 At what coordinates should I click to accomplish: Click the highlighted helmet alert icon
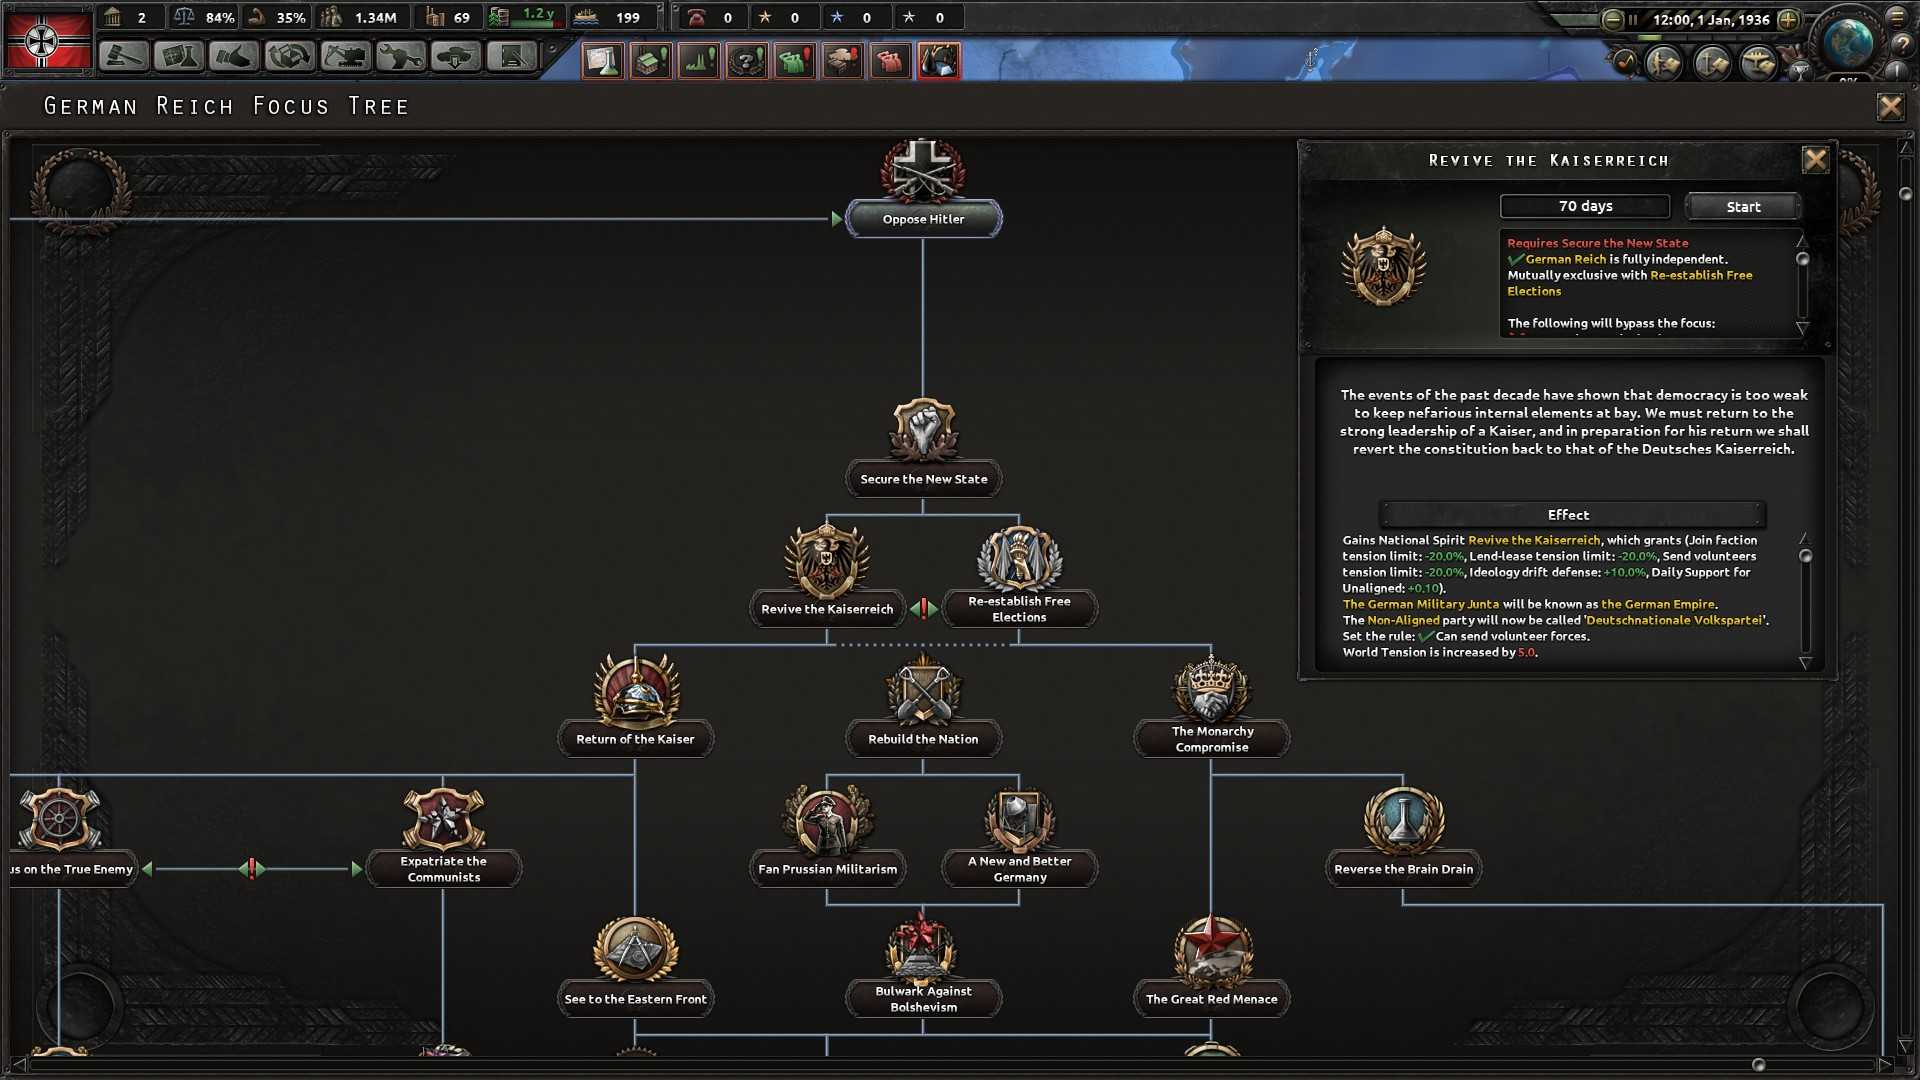(x=939, y=61)
